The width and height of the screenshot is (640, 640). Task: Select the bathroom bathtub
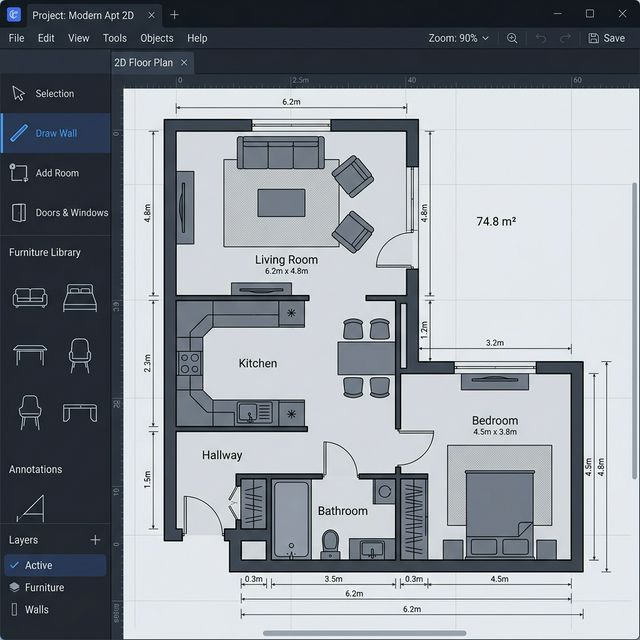291,520
